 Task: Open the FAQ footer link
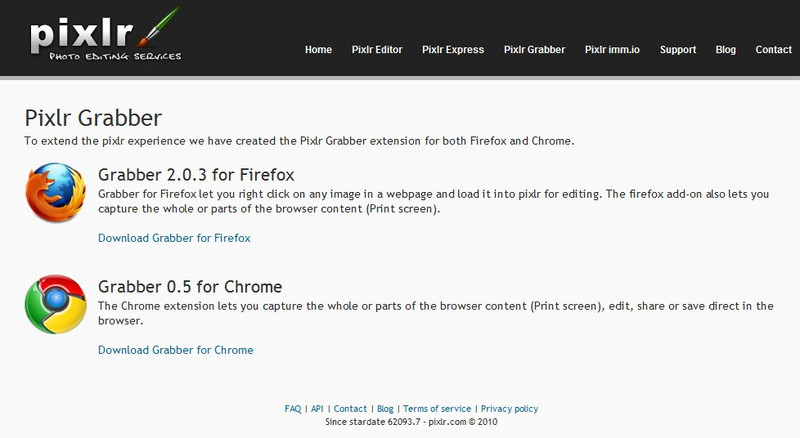293,408
